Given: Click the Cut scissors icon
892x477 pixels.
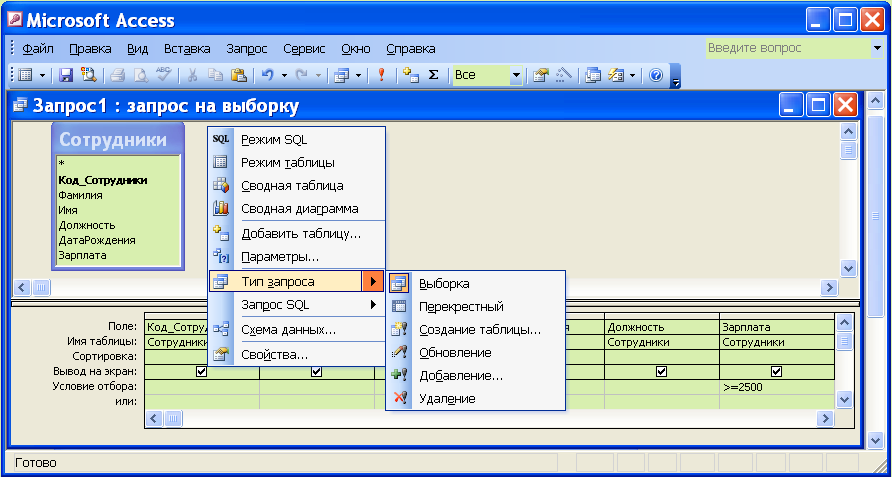Looking at the screenshot, I should pos(192,75).
